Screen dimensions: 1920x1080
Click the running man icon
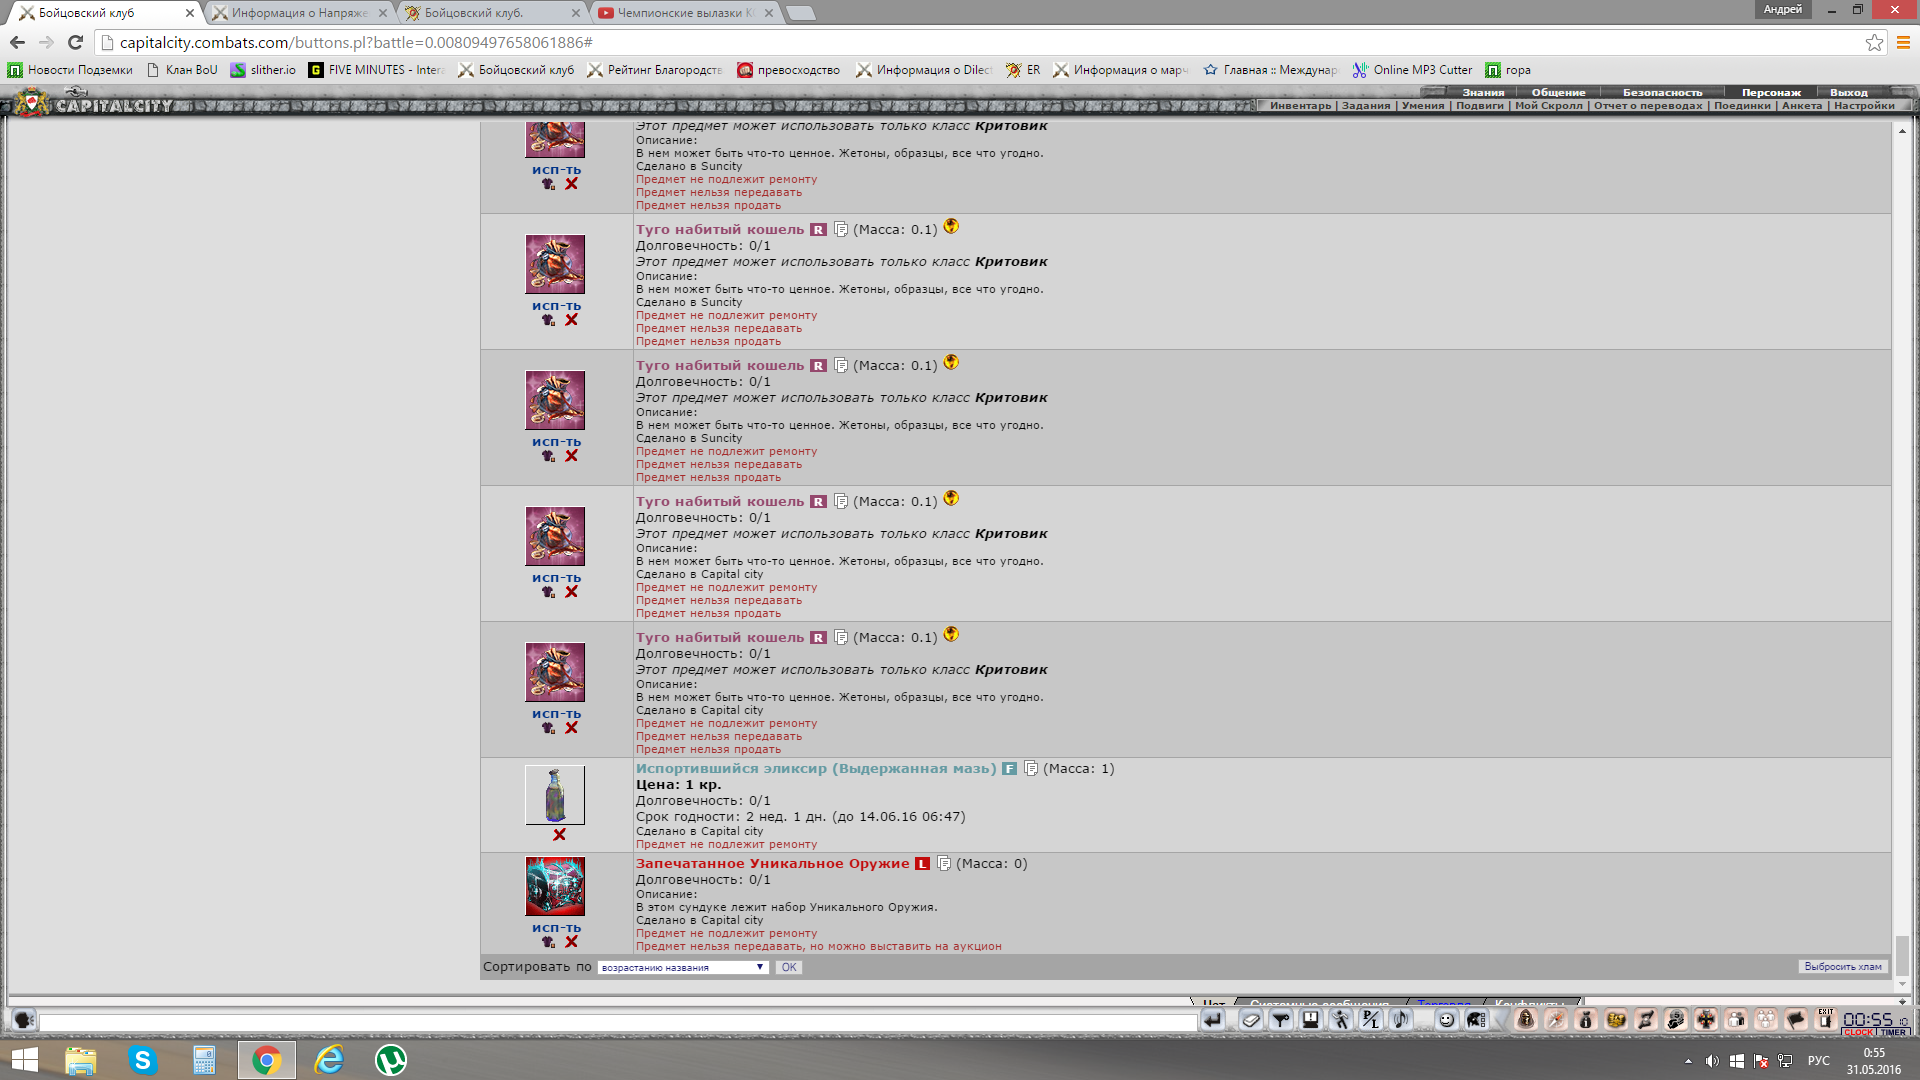(x=1341, y=1020)
